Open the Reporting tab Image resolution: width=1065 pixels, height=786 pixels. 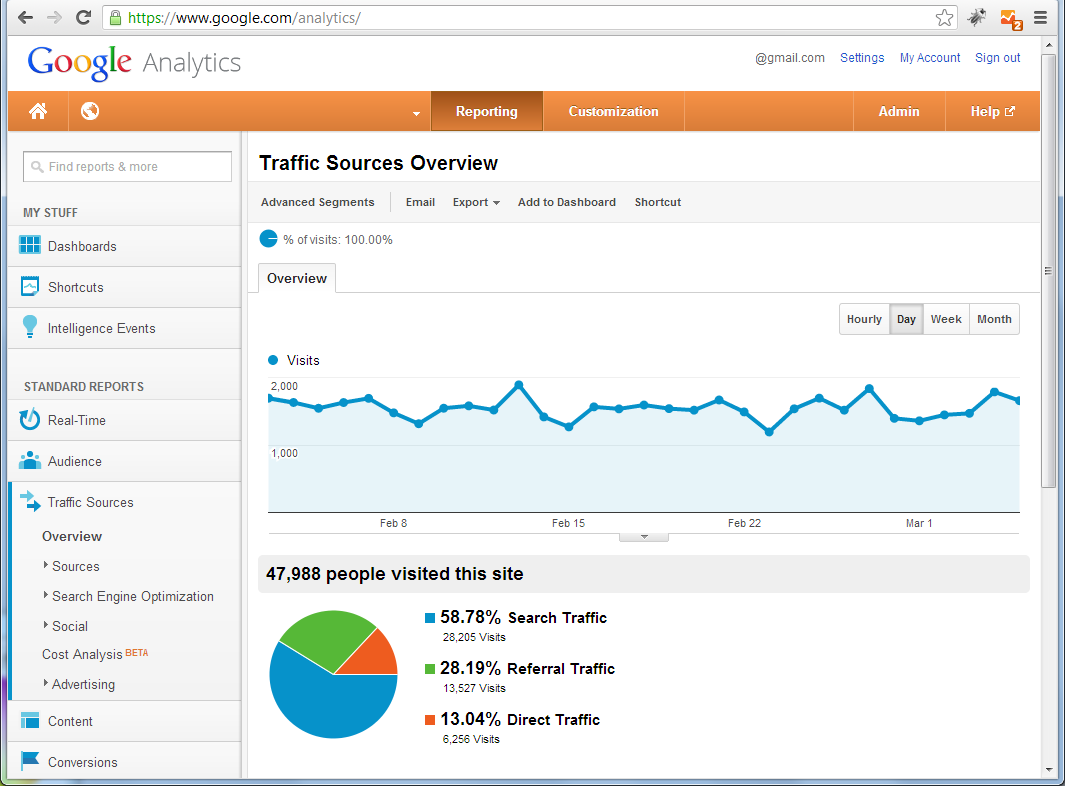(x=486, y=111)
